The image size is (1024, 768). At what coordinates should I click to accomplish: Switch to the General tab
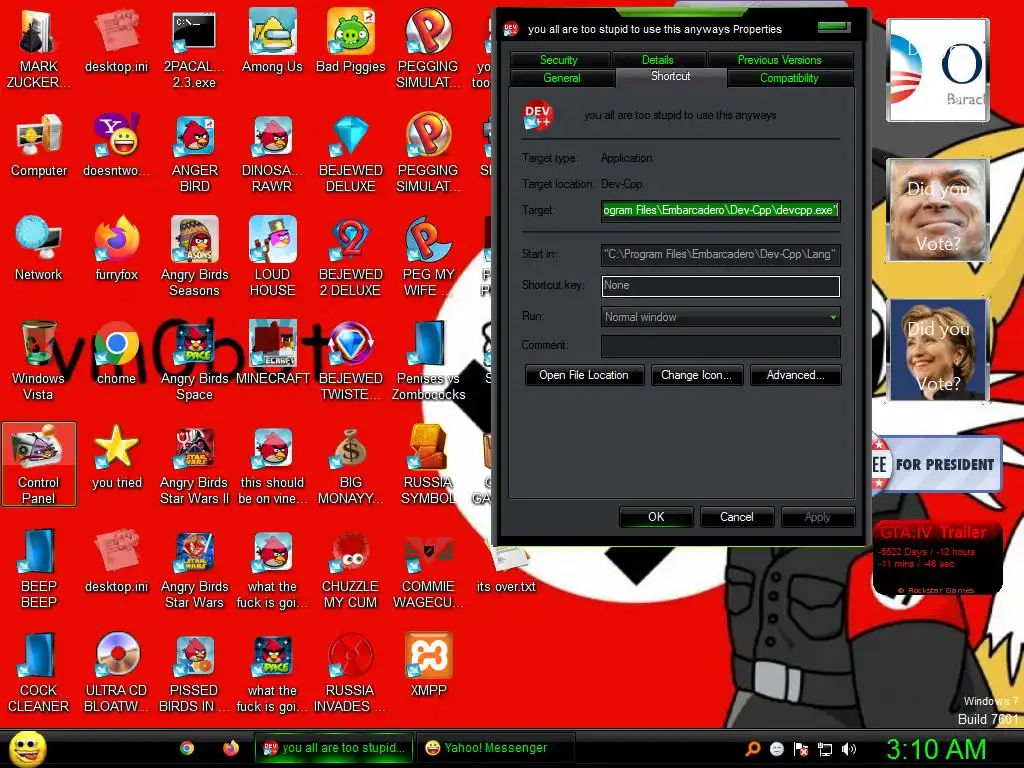[x=562, y=78]
